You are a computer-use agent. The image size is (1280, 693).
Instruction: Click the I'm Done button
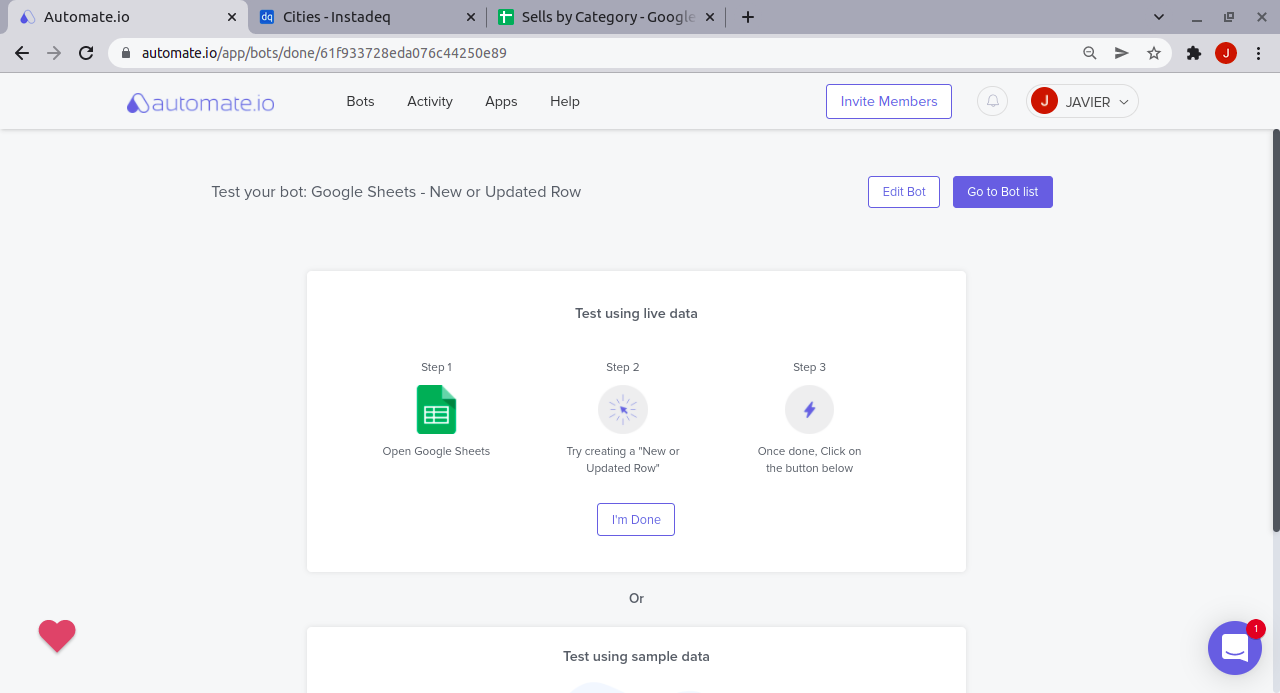(x=636, y=520)
